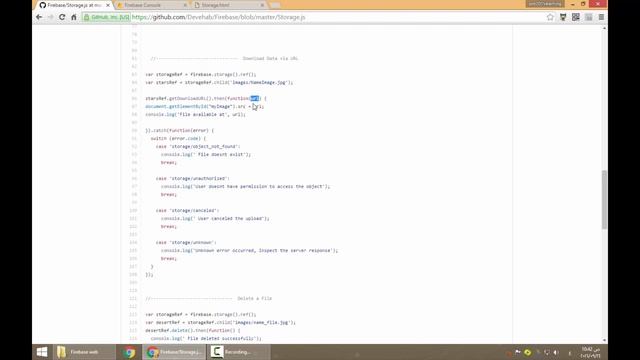Click the 'var storageRef' line above starsRef
The image size is (640, 360).
click(201, 74)
